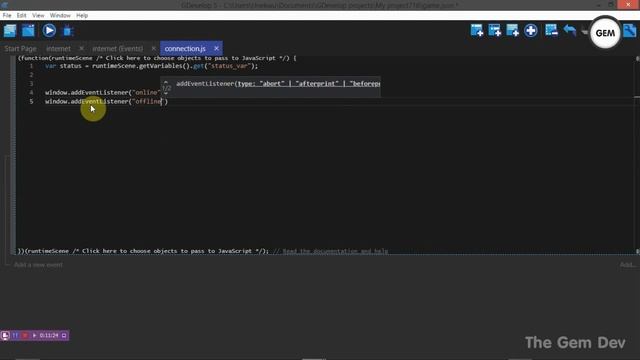Viewport: 640px width, 360px height.
Task: Stop the recording with red button
Action: point(25,336)
